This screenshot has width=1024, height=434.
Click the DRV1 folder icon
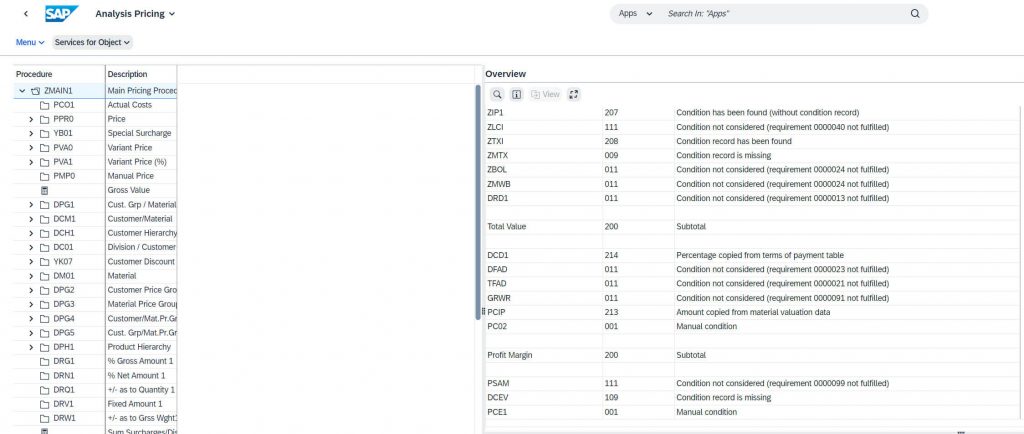(44, 404)
